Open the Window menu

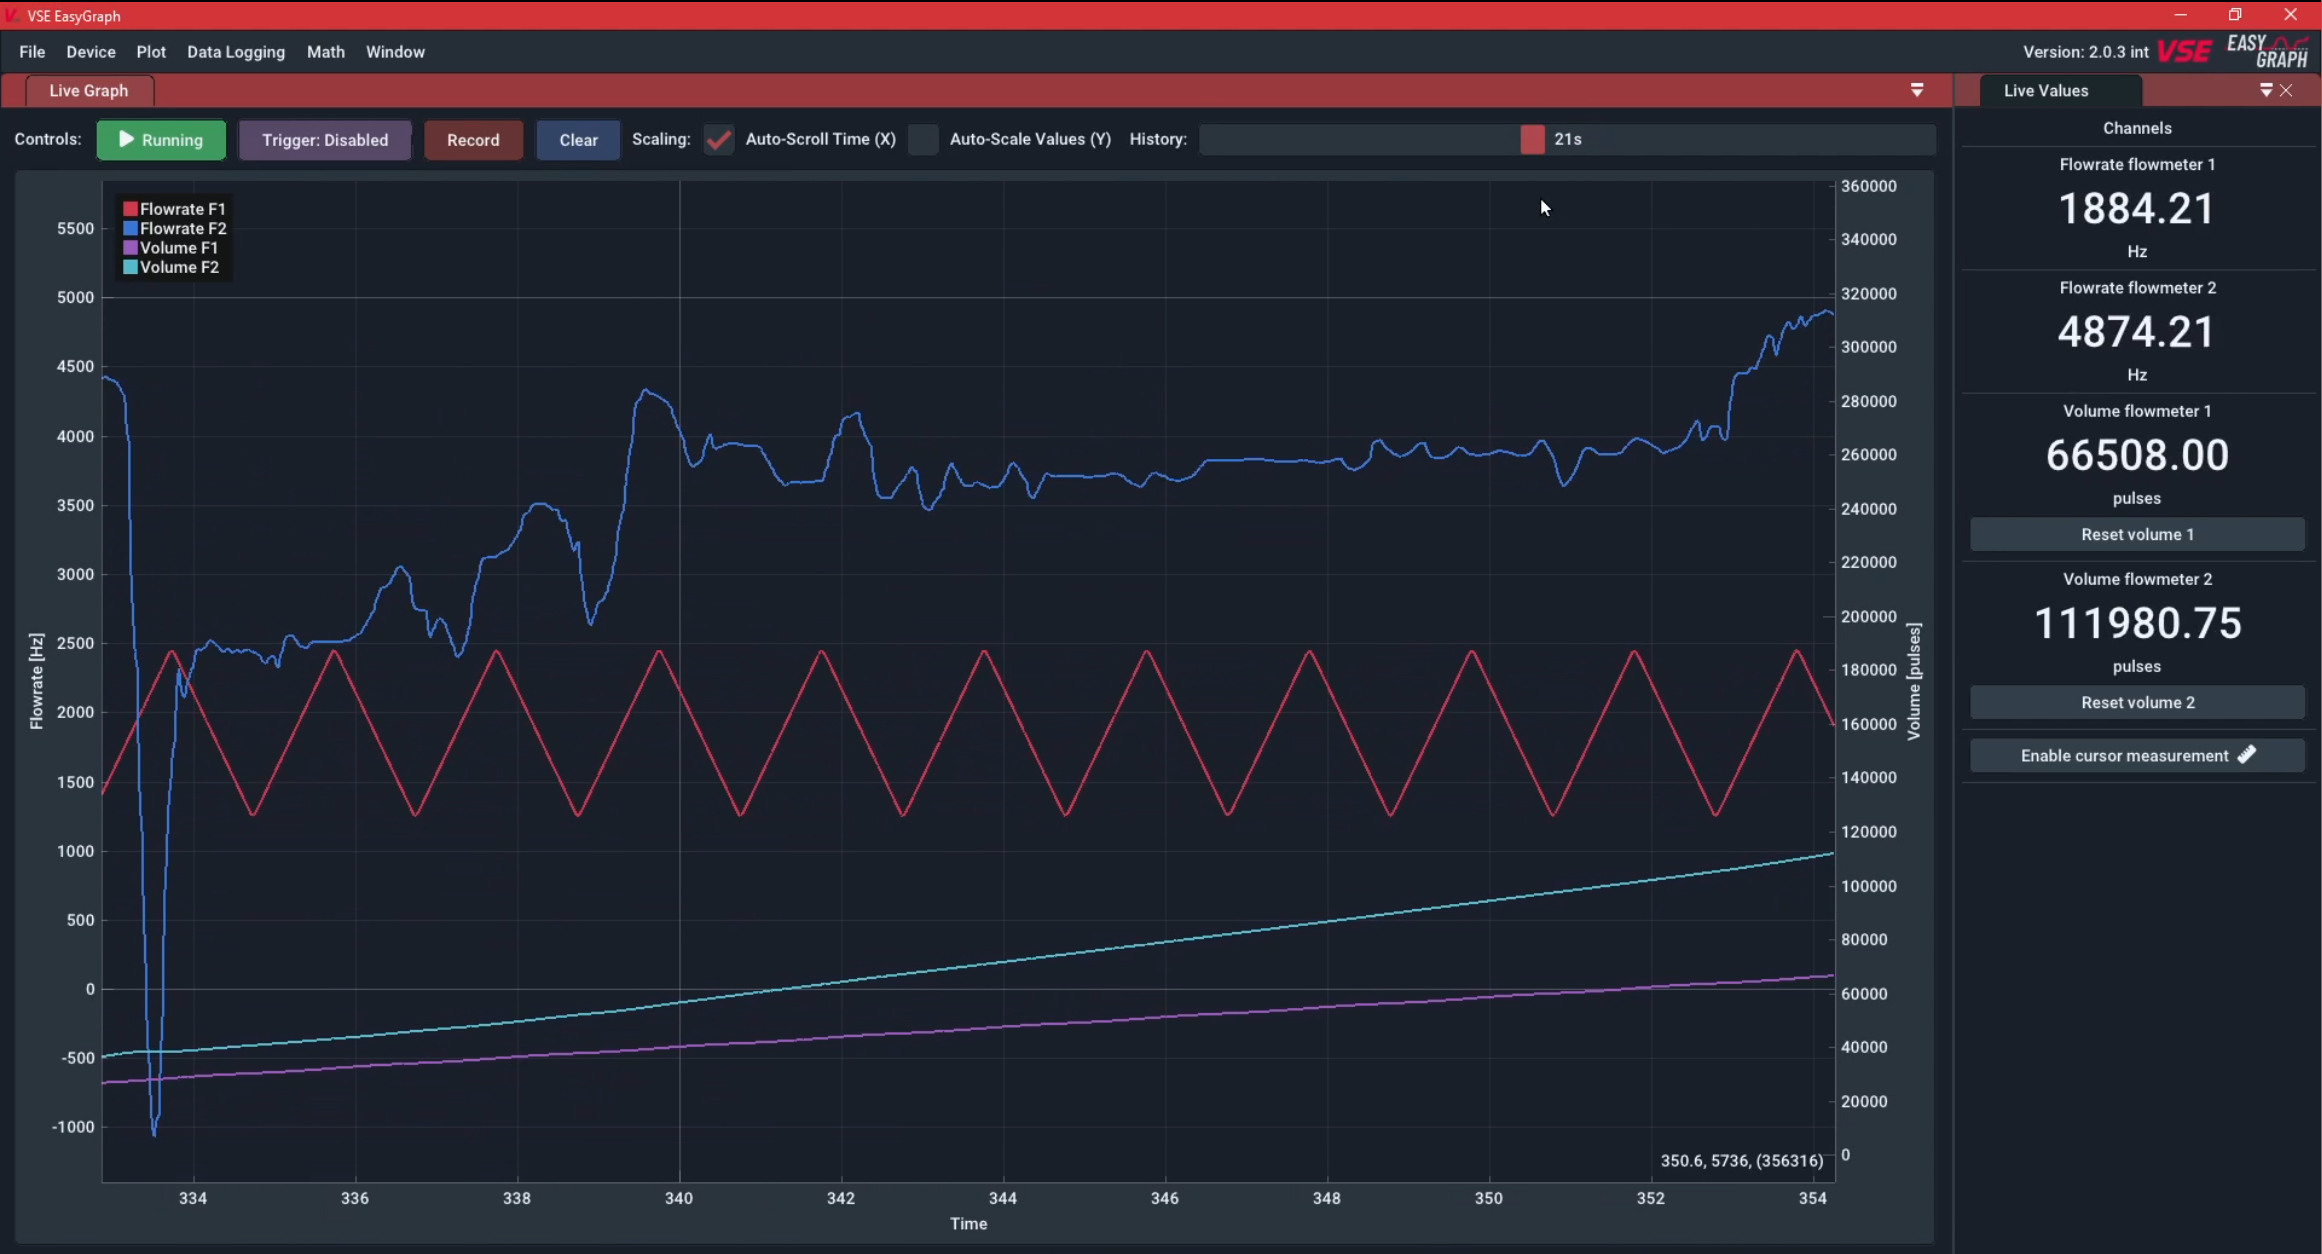point(395,52)
